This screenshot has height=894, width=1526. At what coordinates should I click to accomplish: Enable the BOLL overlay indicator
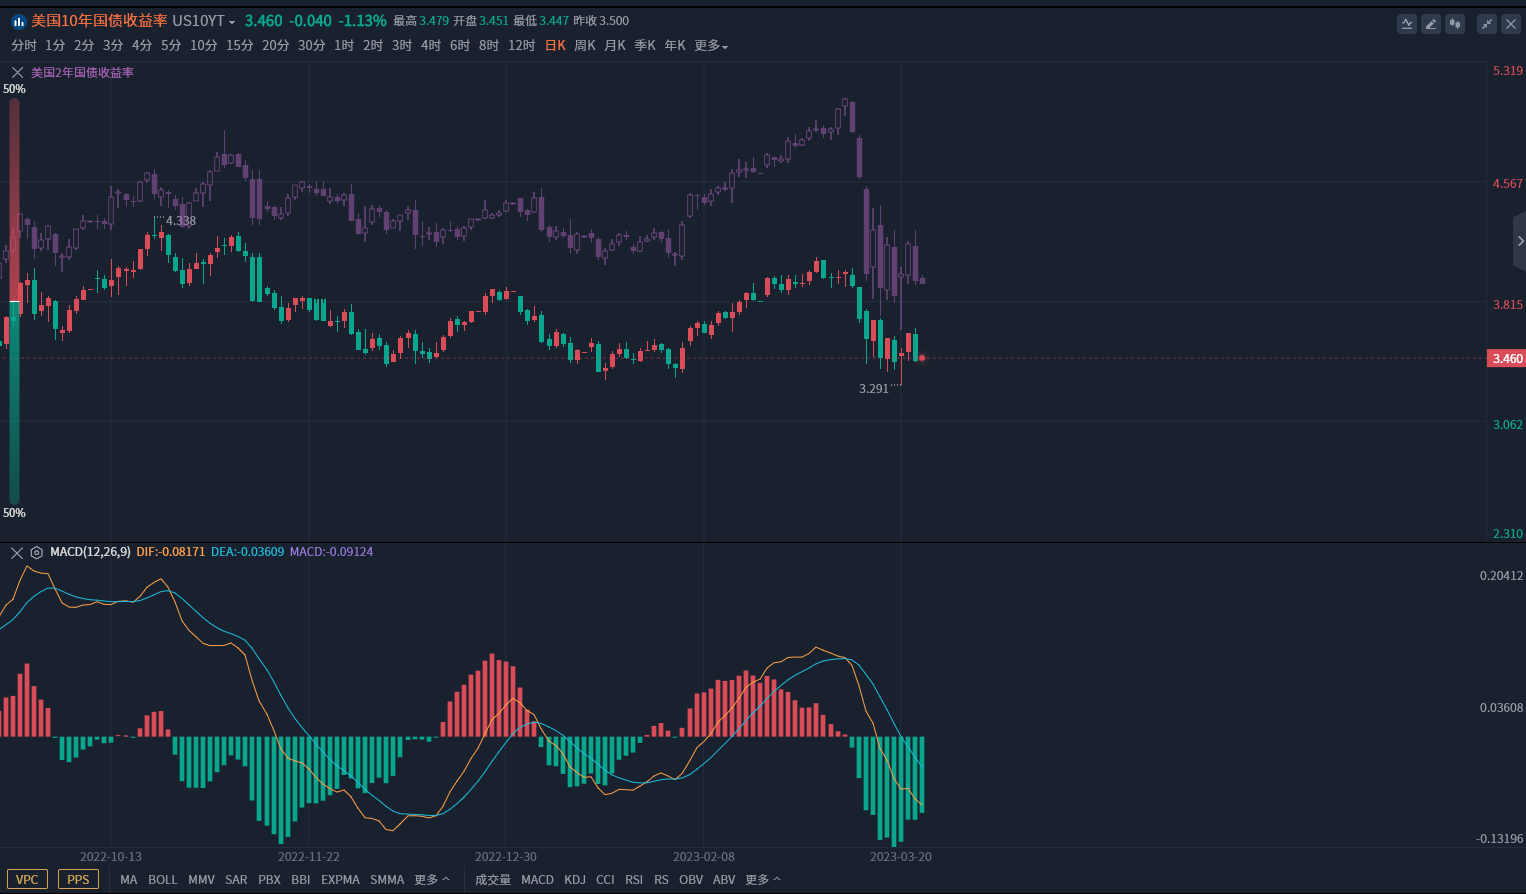[163, 880]
